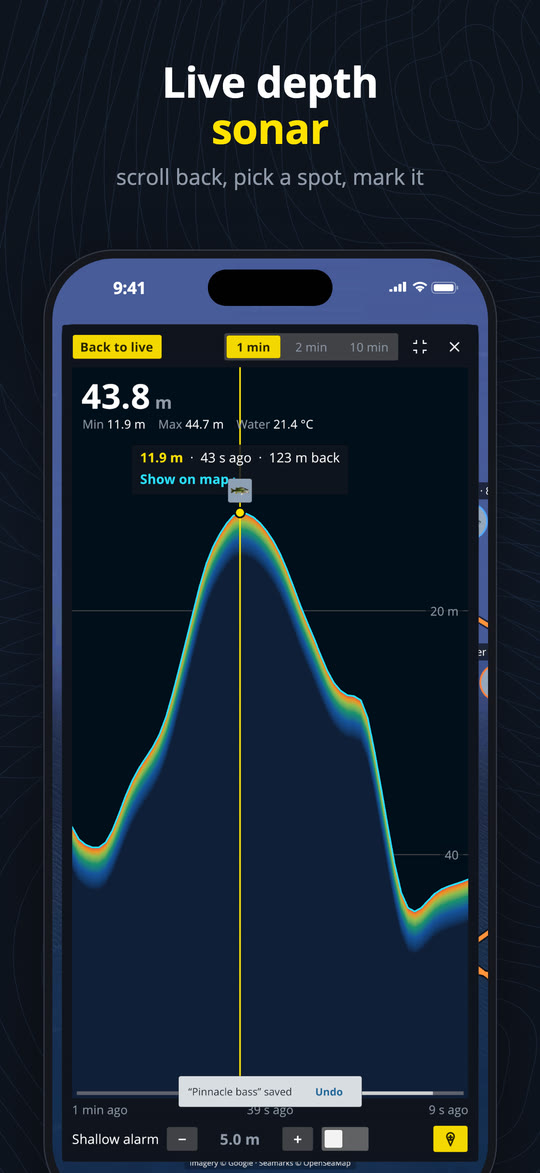Close the sonar panel with the X icon
540x1173 pixels.
pyautogui.click(x=454, y=347)
